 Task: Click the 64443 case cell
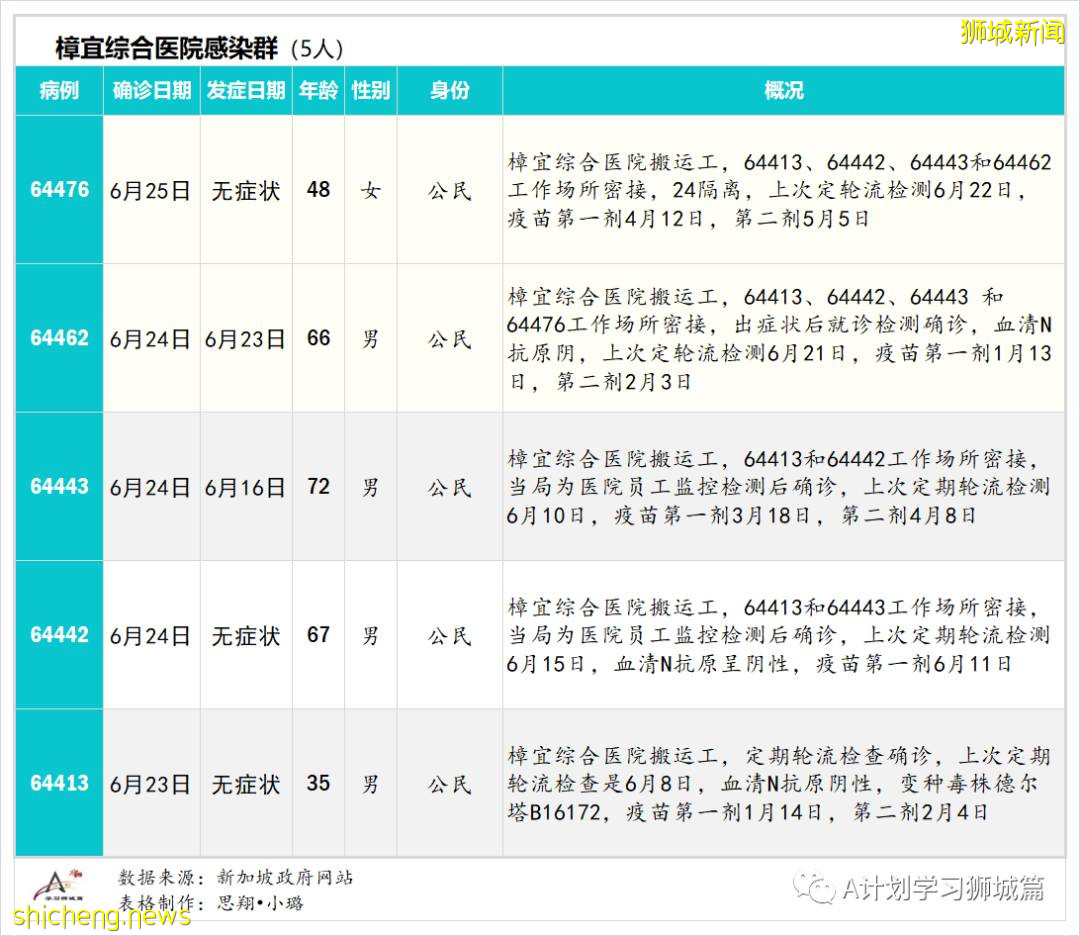tap(58, 486)
